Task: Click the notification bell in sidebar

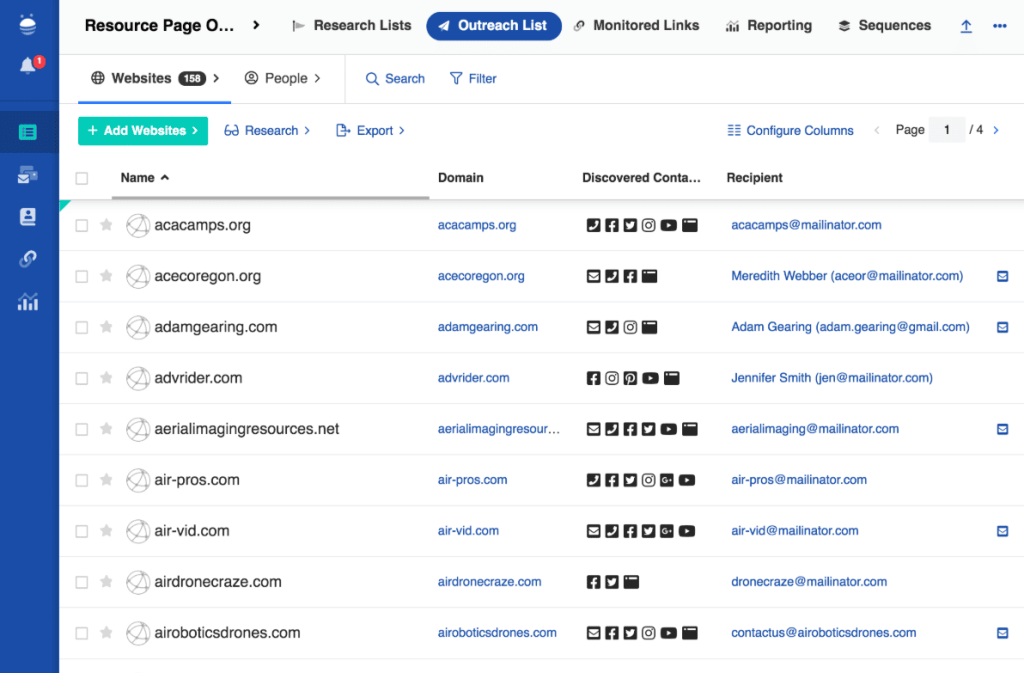Action: click(28, 66)
